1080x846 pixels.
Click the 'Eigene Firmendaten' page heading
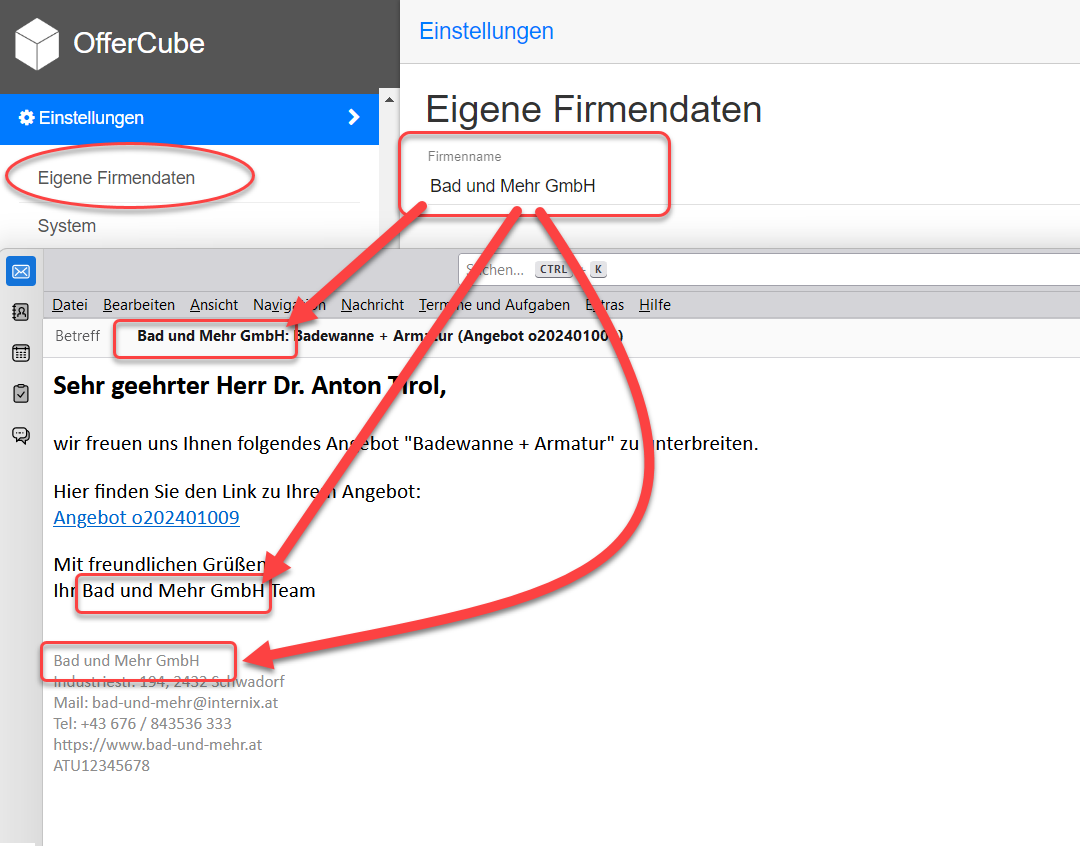(x=594, y=110)
